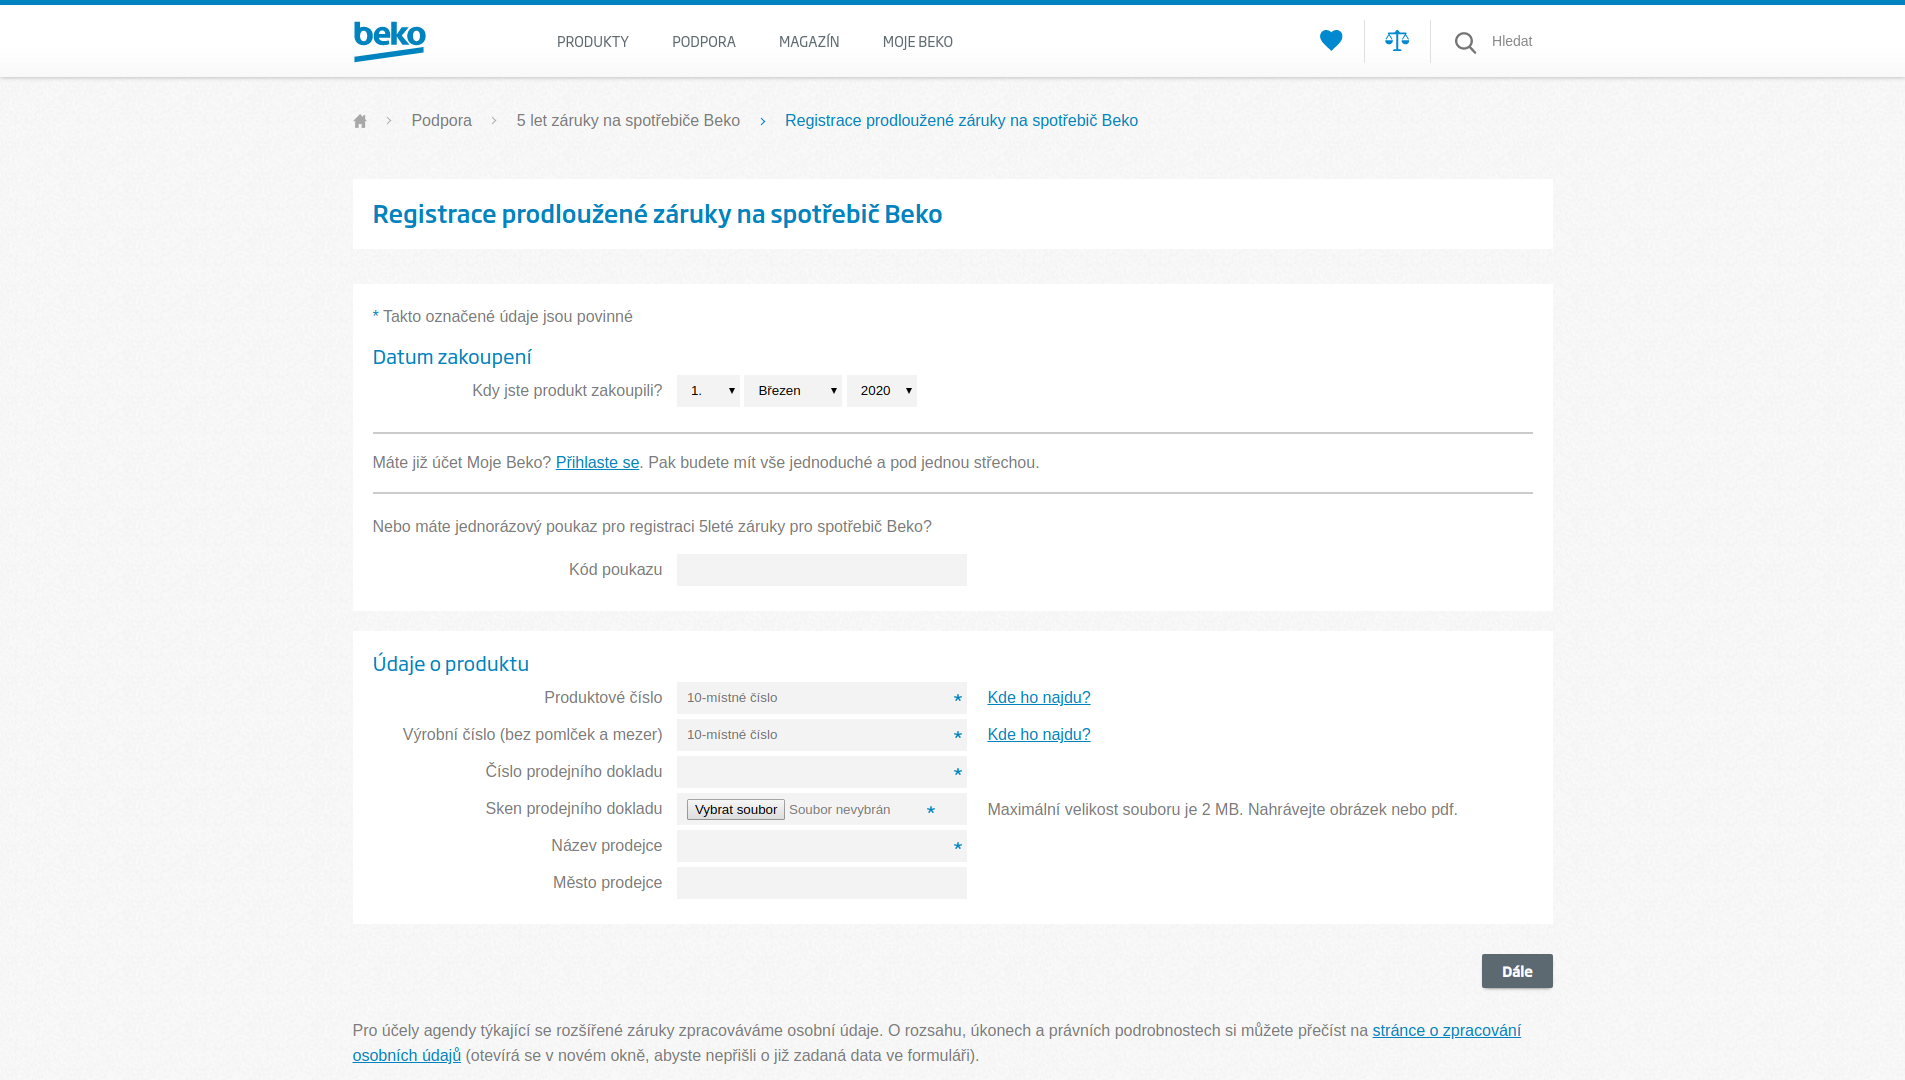Click the 'Údaje o produktu' section heading
This screenshot has height=1080, width=1905.
(451, 664)
